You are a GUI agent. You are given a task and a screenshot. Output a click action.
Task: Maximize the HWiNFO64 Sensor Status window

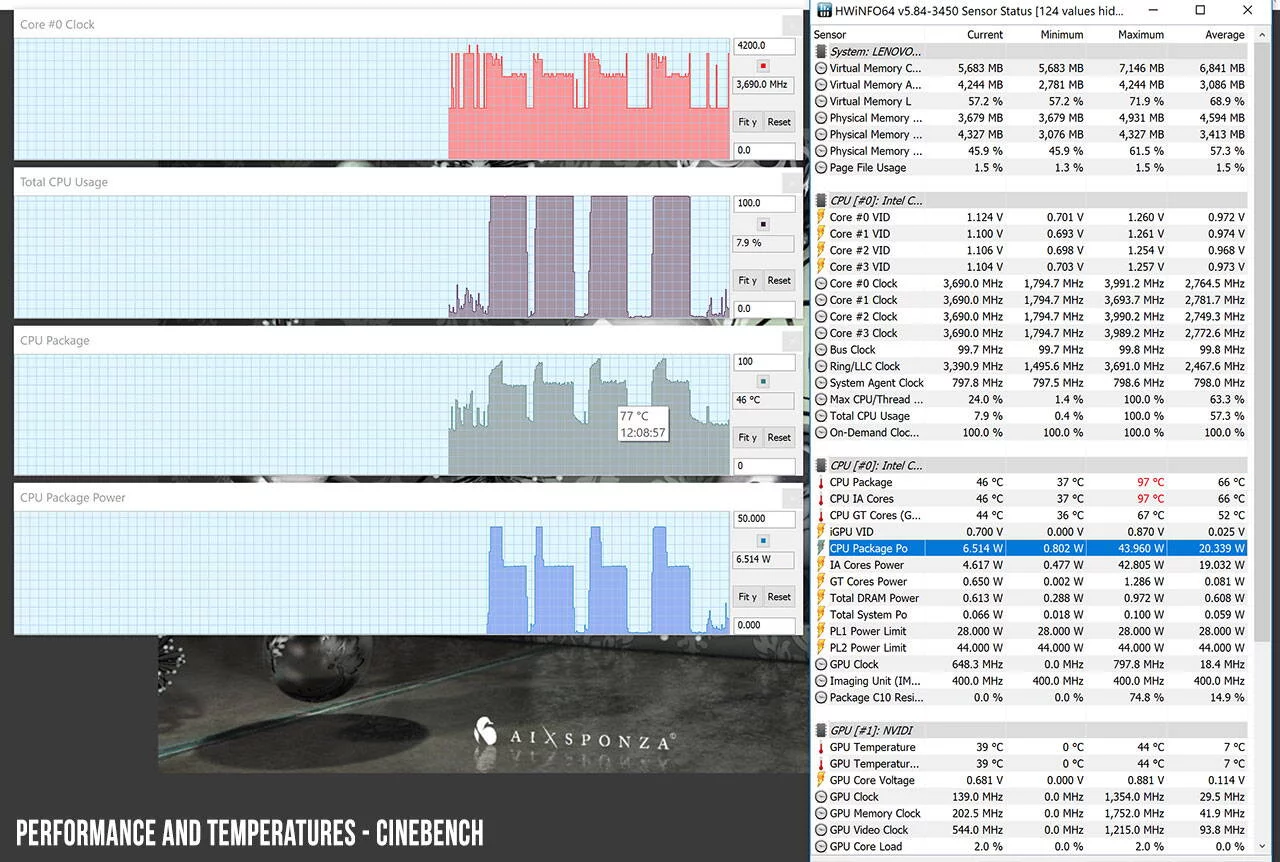click(x=1200, y=11)
